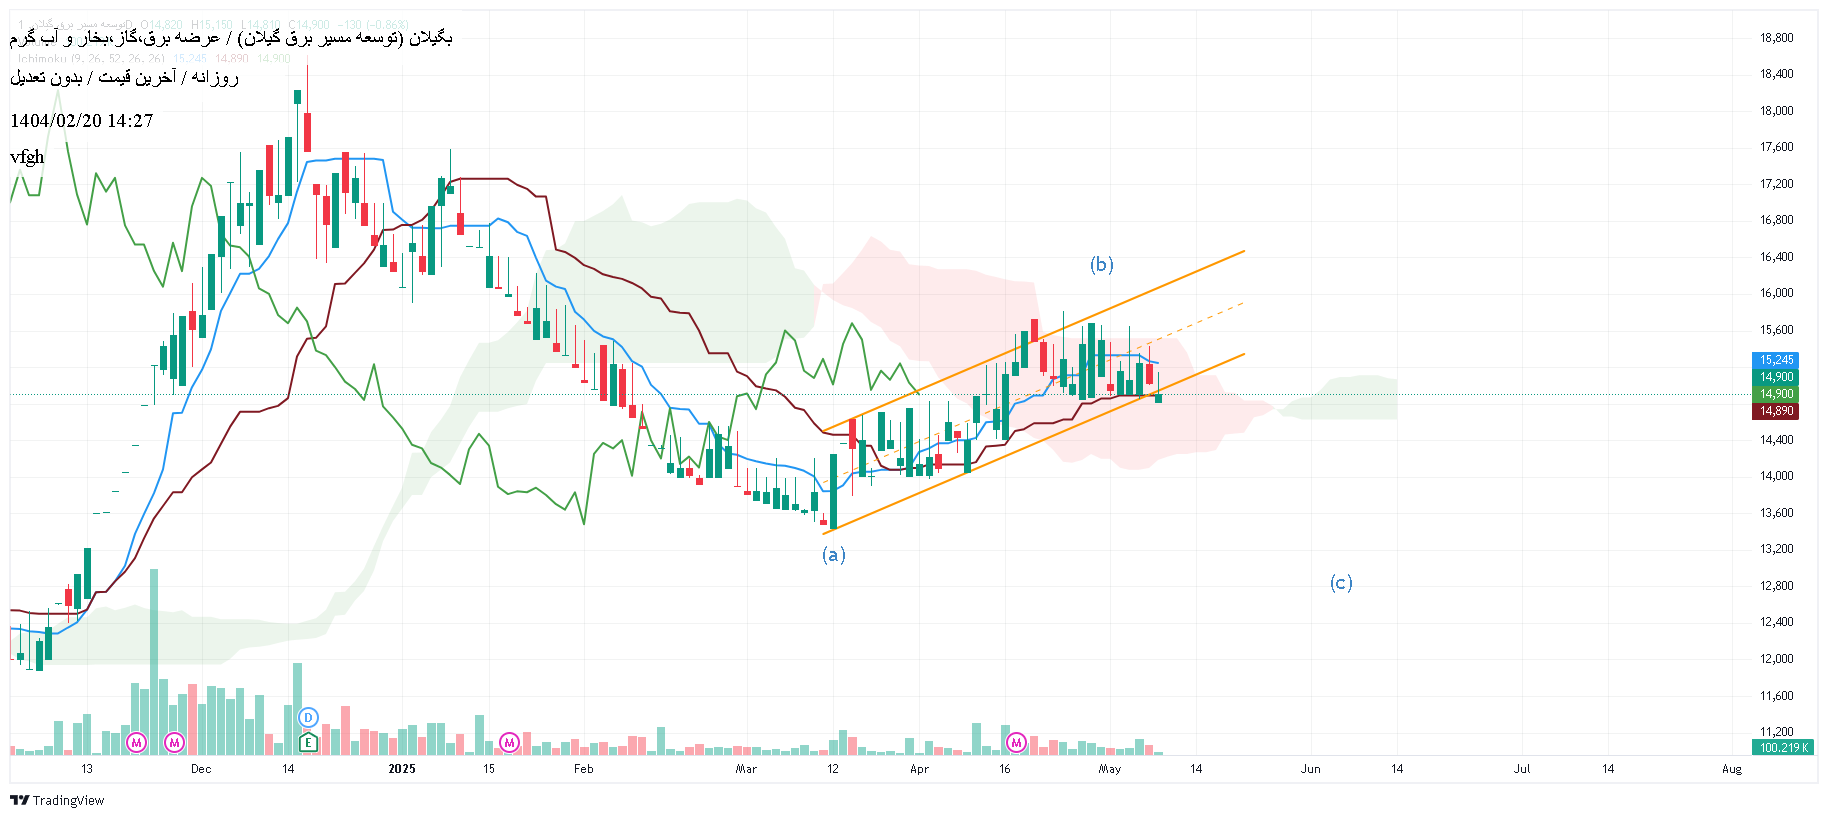Open the blue D dividend marker
The height and width of the screenshot is (818, 1828).
coord(308,717)
